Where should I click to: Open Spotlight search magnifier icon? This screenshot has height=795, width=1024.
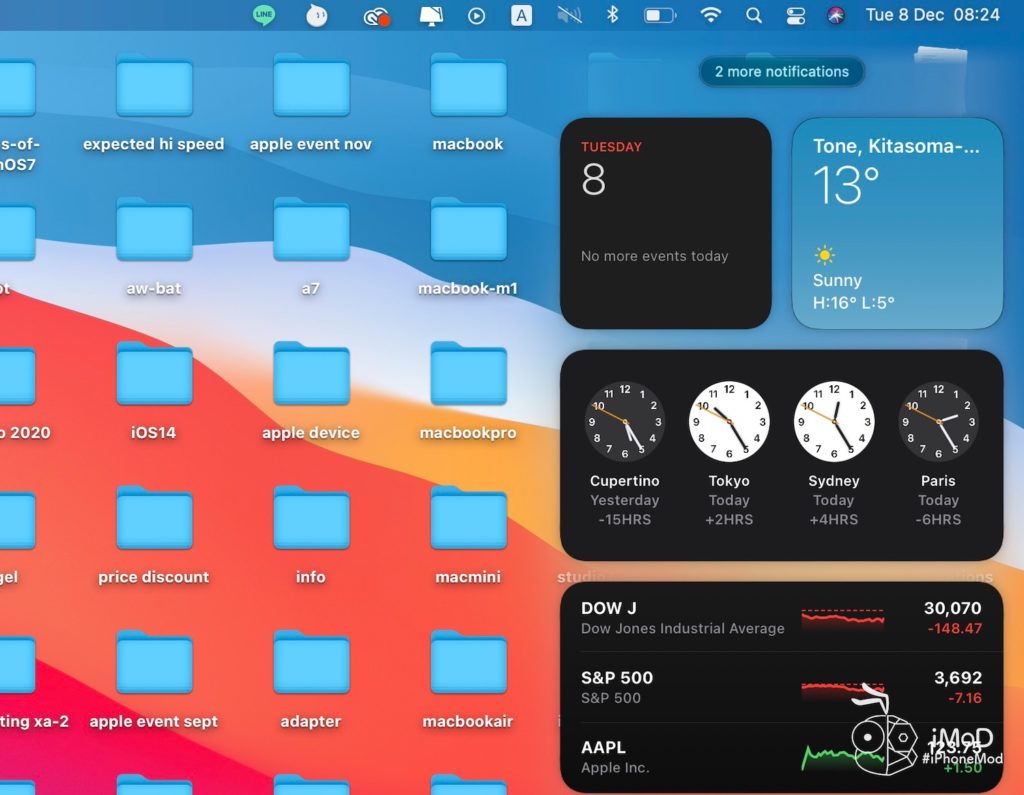click(x=754, y=15)
